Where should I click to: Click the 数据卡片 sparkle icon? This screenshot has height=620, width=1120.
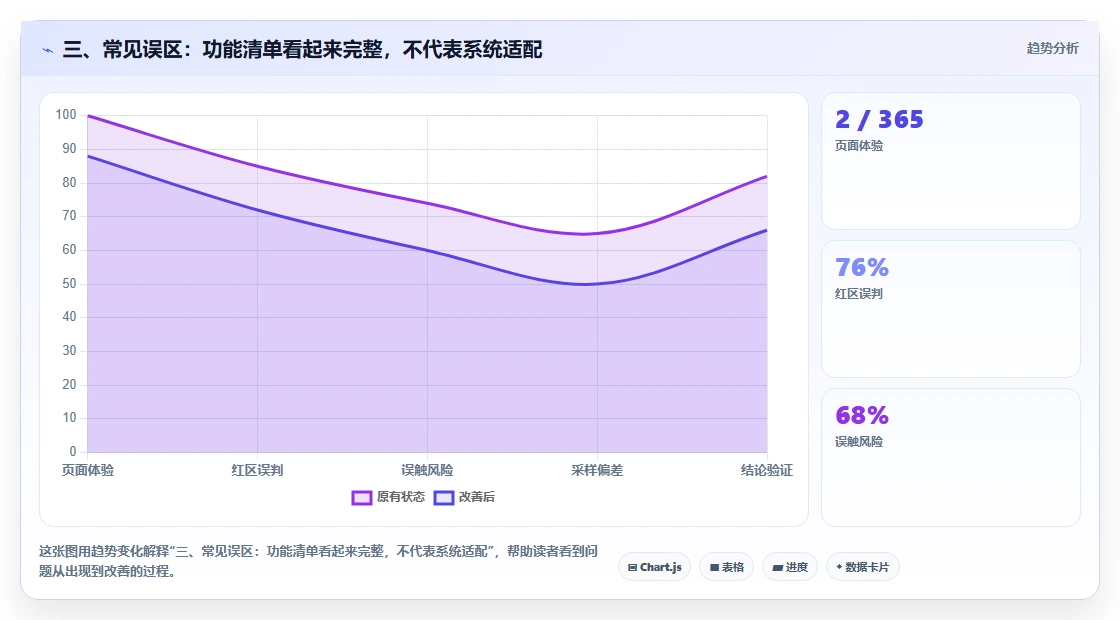[839, 567]
